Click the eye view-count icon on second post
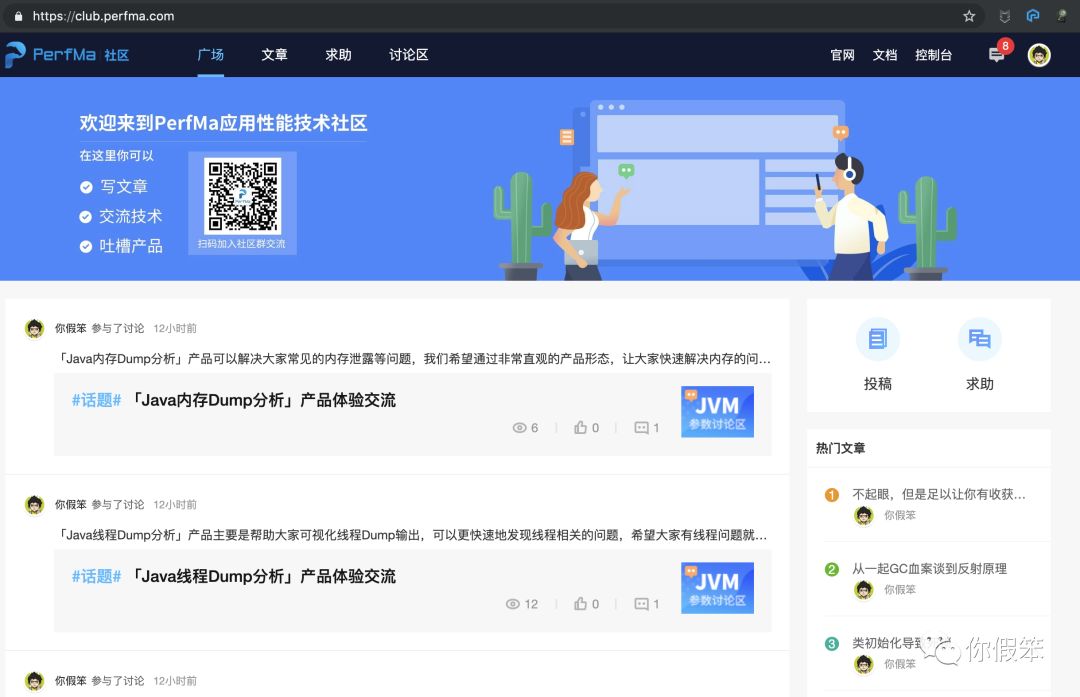 tap(513, 604)
